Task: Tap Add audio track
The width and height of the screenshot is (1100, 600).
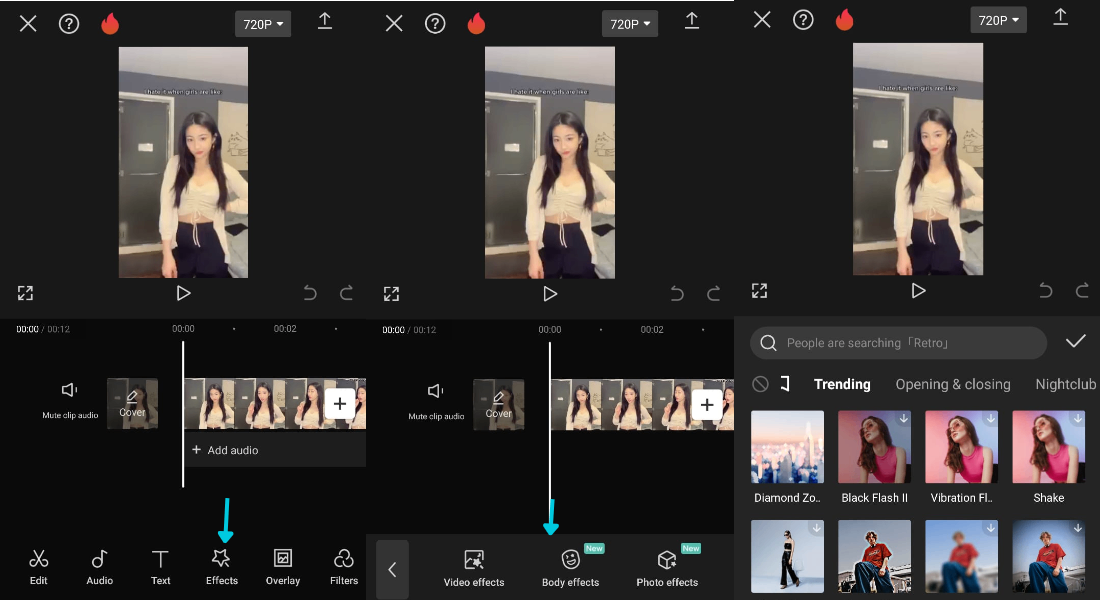Action: (274, 450)
